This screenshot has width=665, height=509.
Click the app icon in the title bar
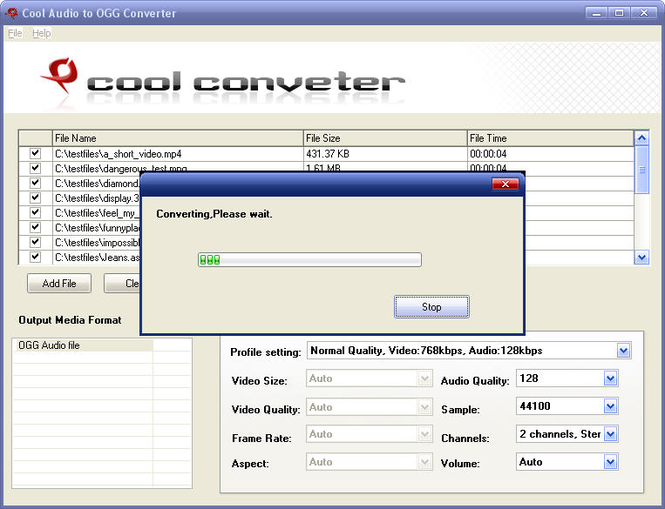12,13
